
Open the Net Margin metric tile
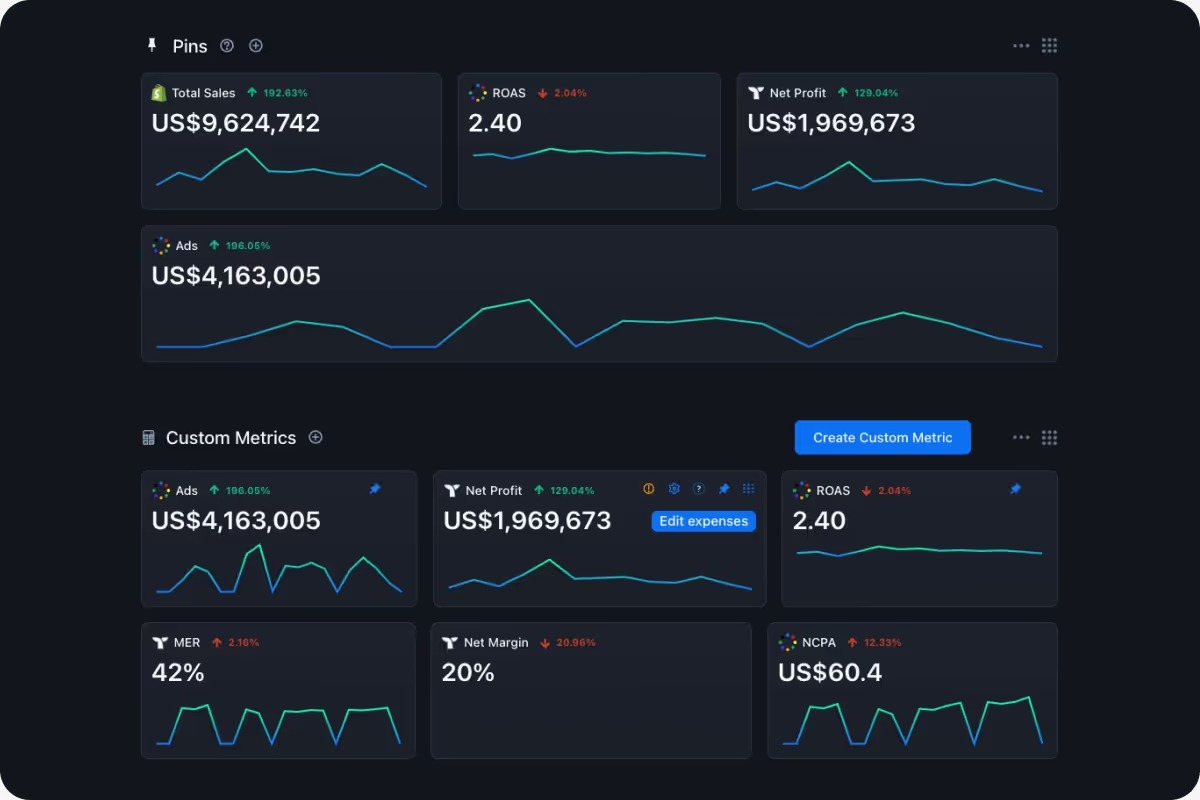point(590,690)
